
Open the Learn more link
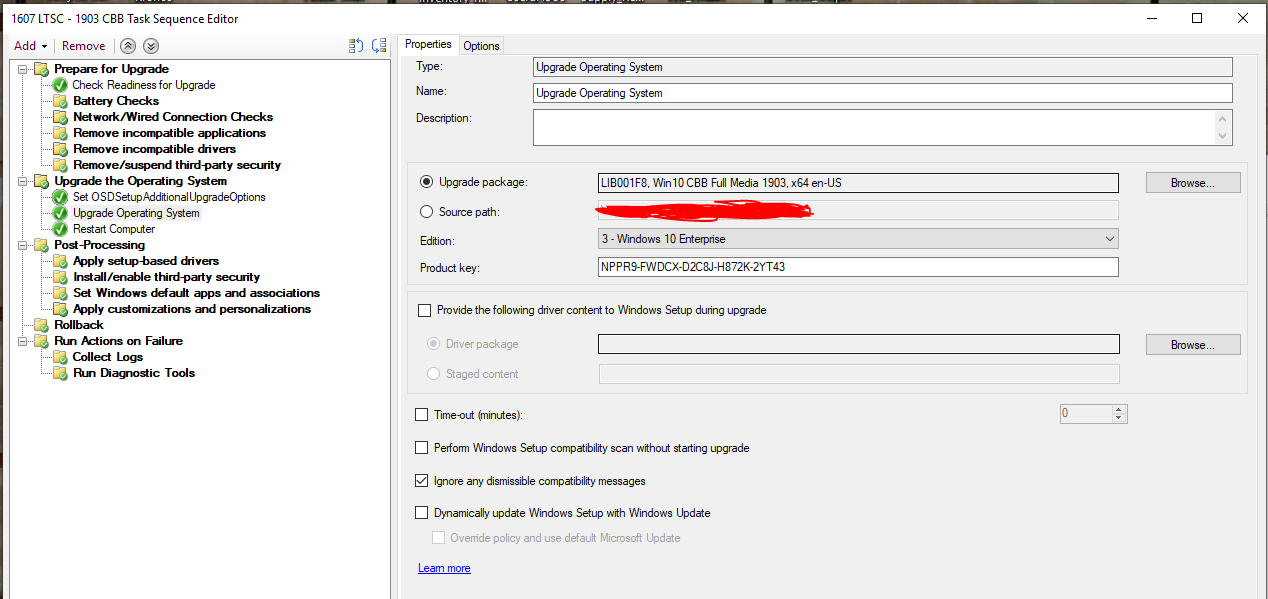444,568
